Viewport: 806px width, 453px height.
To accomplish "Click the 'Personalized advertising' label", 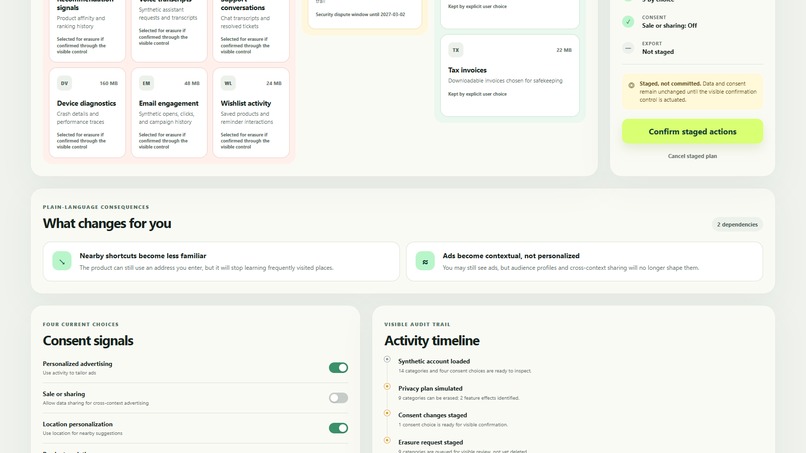I will (77, 364).
